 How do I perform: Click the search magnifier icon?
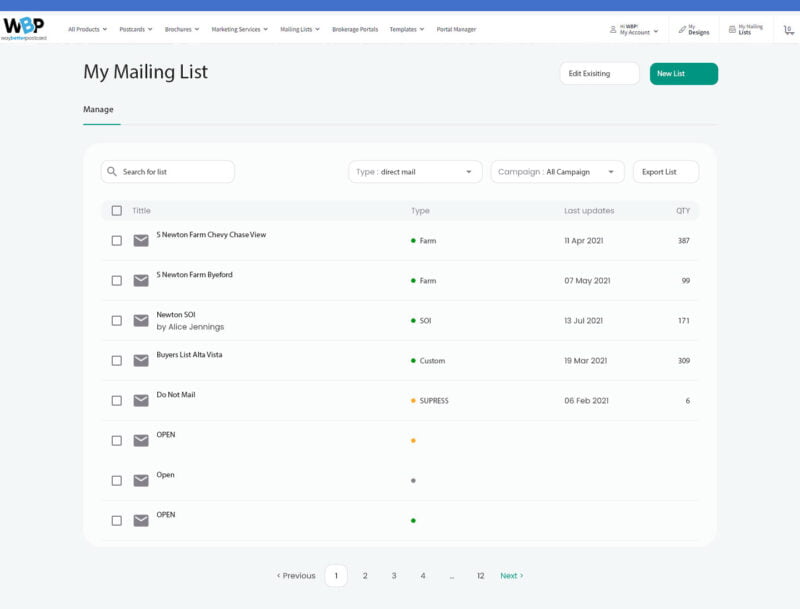[112, 171]
